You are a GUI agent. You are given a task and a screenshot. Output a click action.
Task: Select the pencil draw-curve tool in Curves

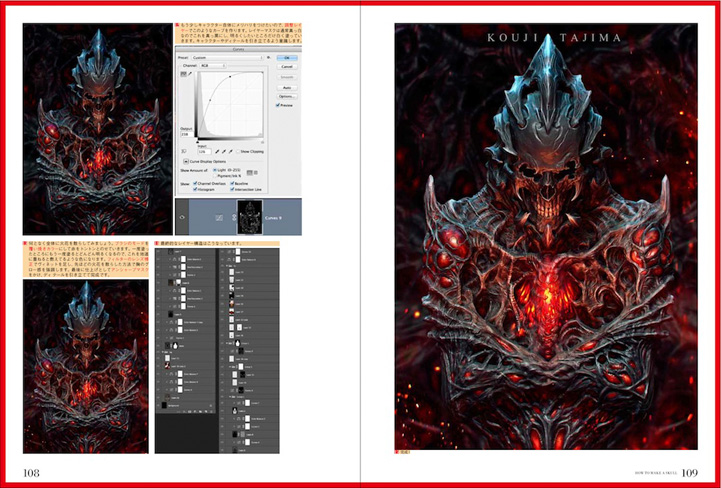coord(189,74)
